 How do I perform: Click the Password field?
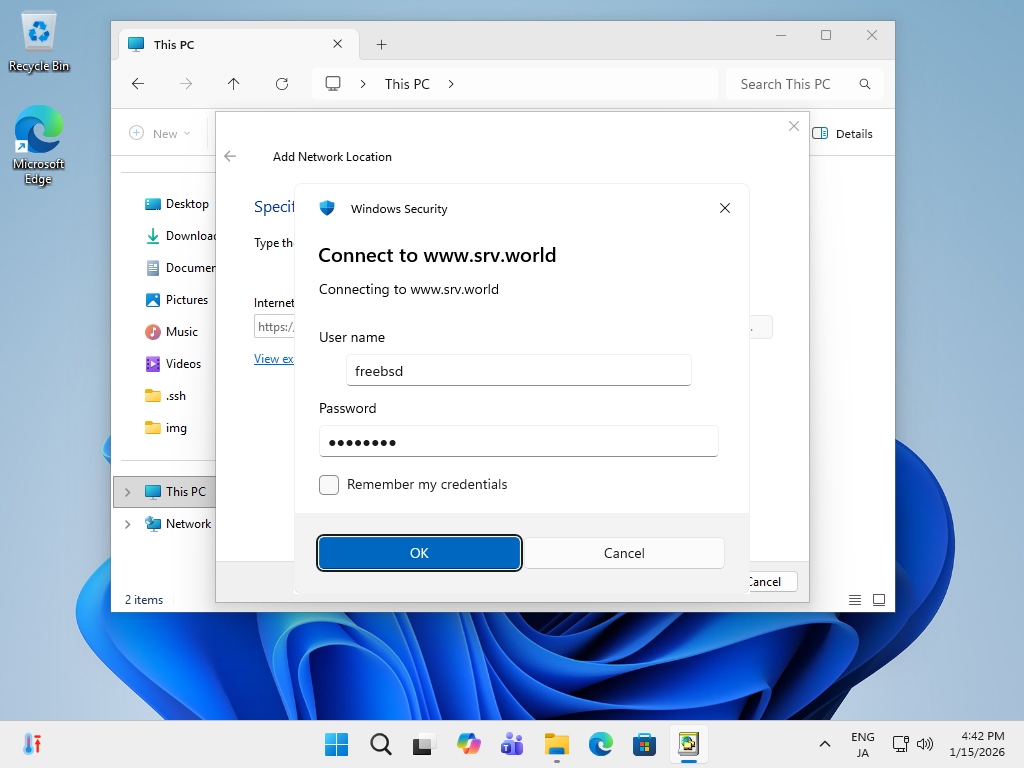(519, 442)
